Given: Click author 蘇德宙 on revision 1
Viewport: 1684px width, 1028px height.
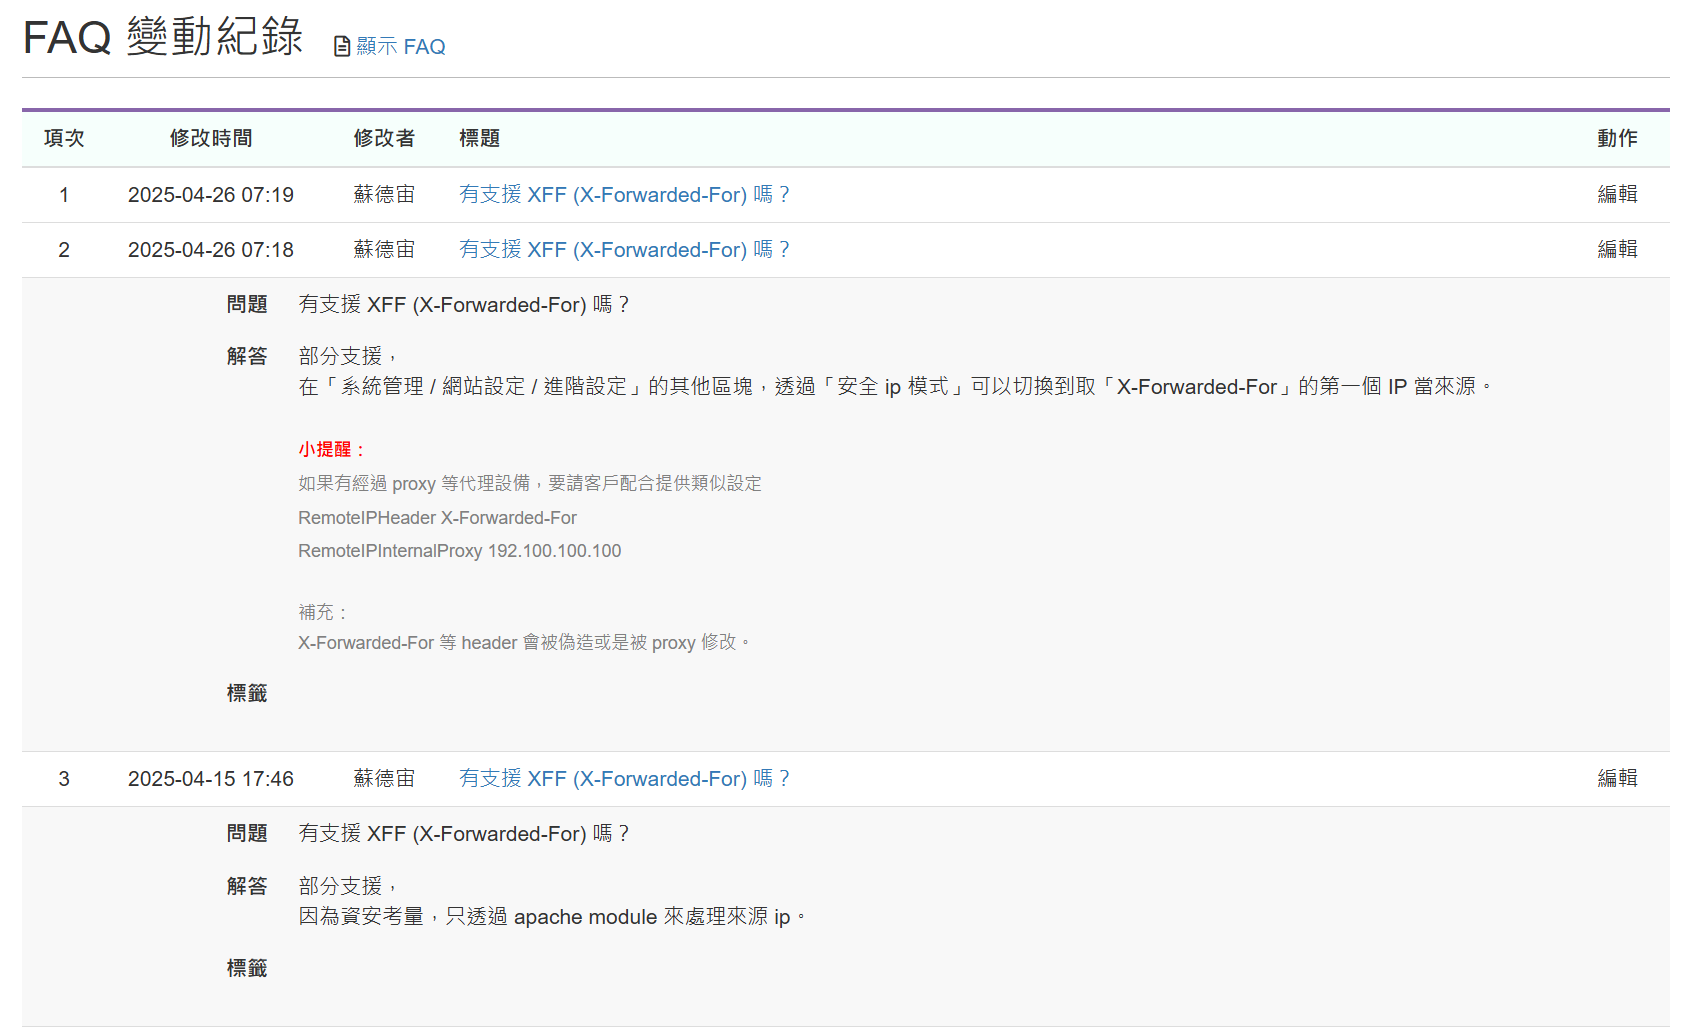Looking at the screenshot, I should [385, 194].
